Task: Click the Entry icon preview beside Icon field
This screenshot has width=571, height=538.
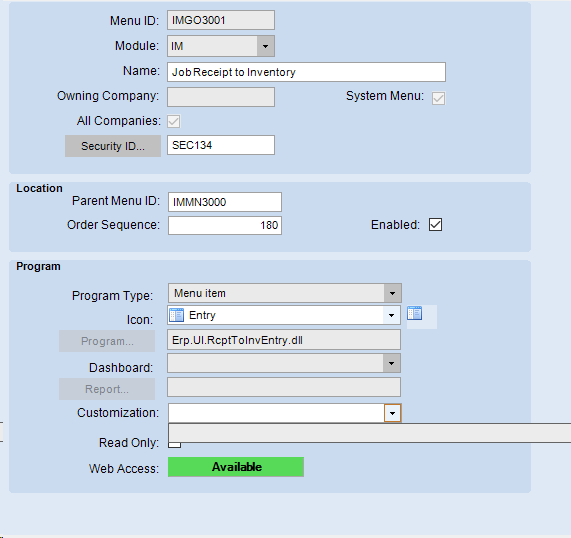Action: click(x=414, y=313)
